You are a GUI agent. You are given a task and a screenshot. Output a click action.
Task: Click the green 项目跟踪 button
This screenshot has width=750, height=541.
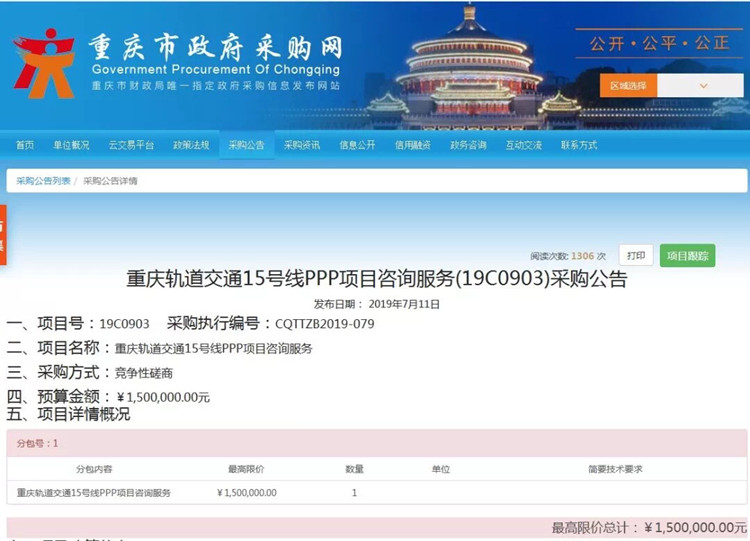(x=687, y=256)
